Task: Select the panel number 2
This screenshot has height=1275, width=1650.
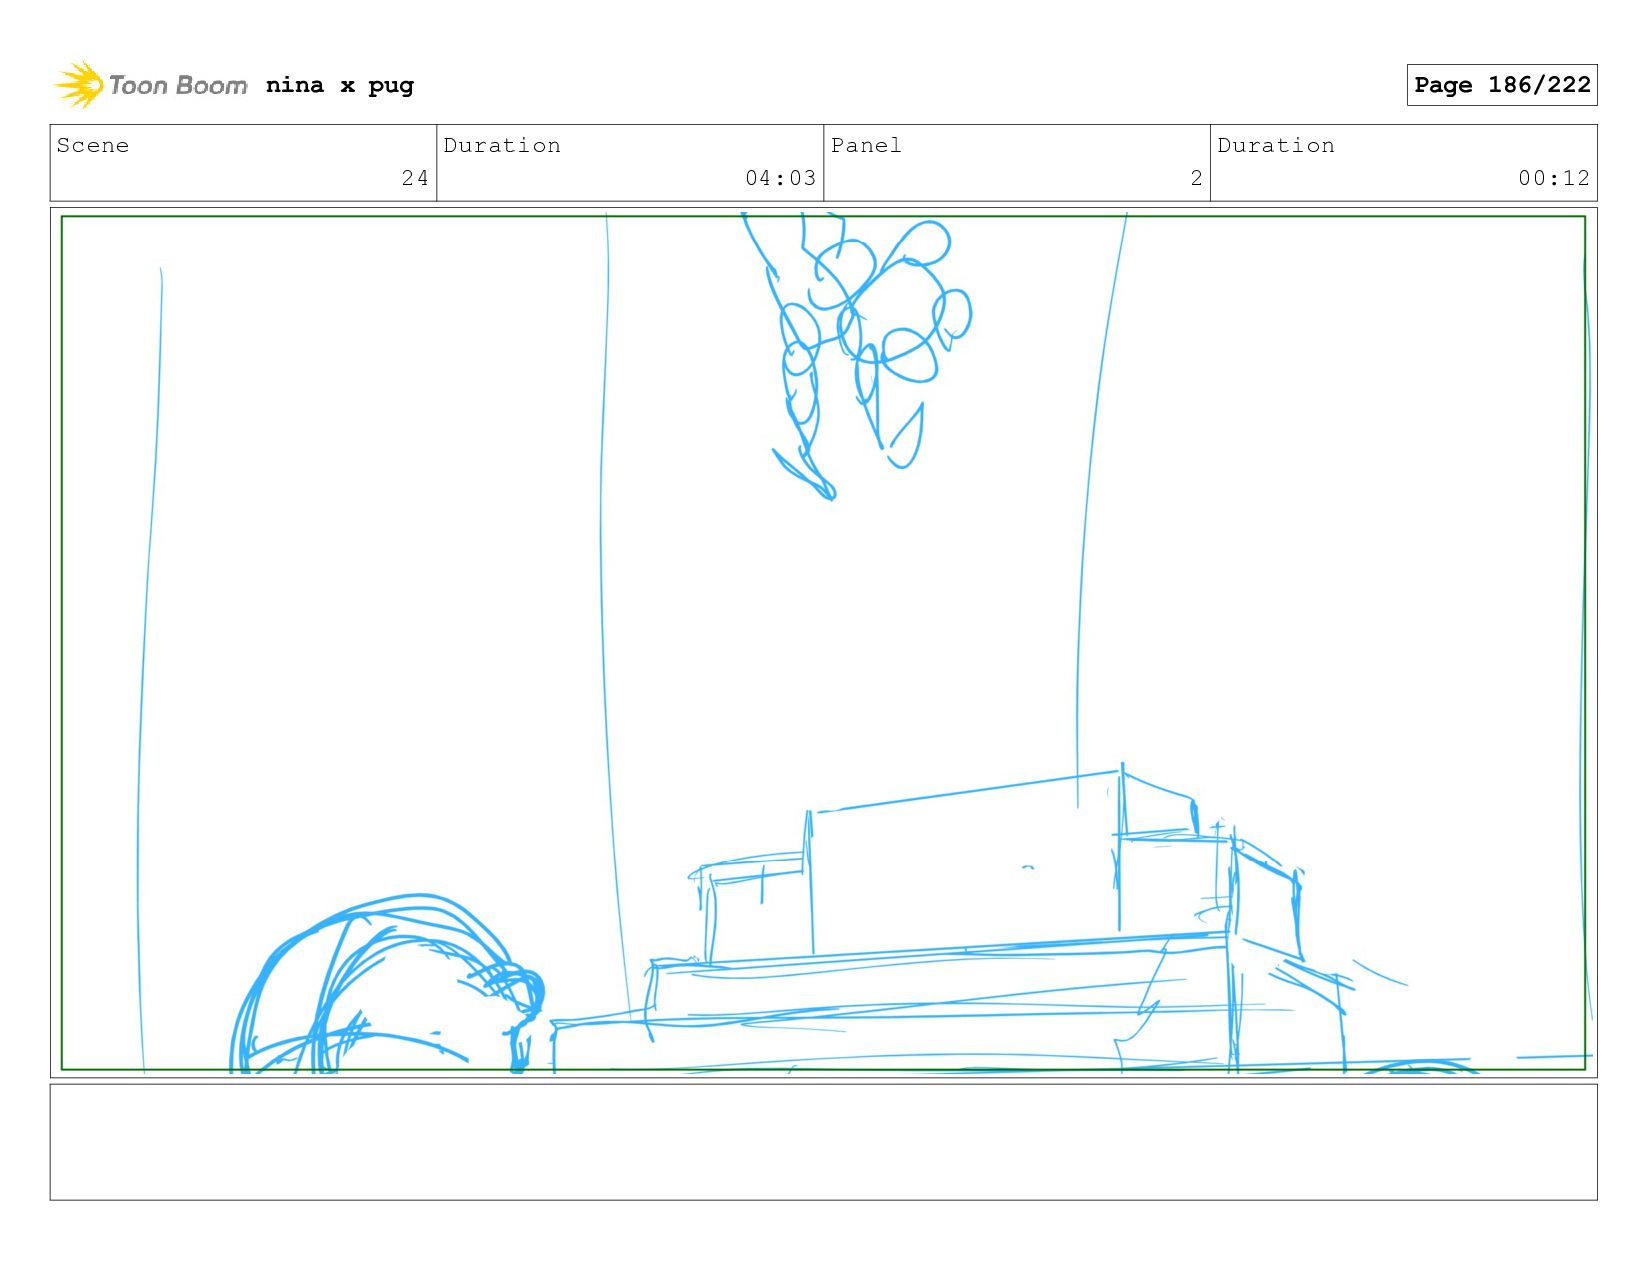Action: 1196,178
